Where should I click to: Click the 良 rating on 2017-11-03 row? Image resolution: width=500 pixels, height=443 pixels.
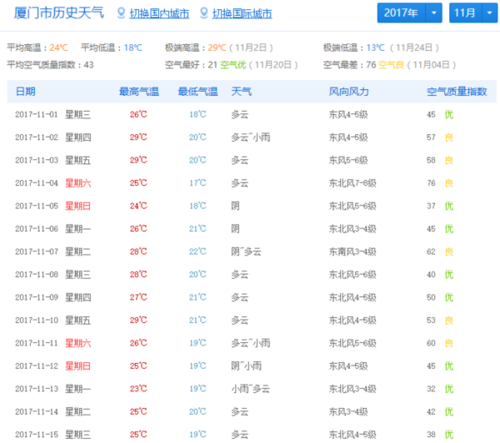(x=449, y=160)
